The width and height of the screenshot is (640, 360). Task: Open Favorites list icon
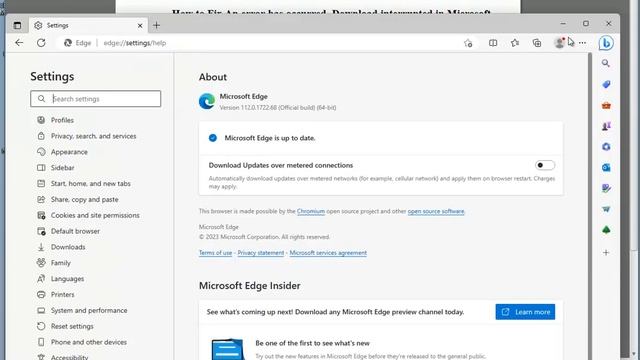tap(515, 43)
